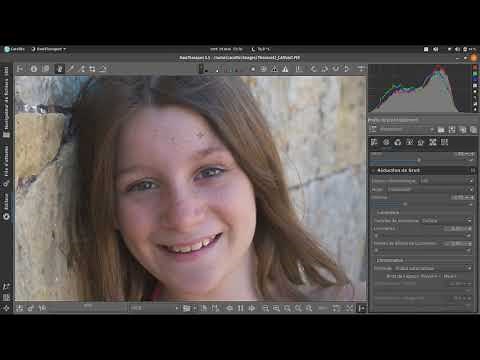Go to previous image arrow
Screen dimensions: 480x360
(x=229, y=308)
